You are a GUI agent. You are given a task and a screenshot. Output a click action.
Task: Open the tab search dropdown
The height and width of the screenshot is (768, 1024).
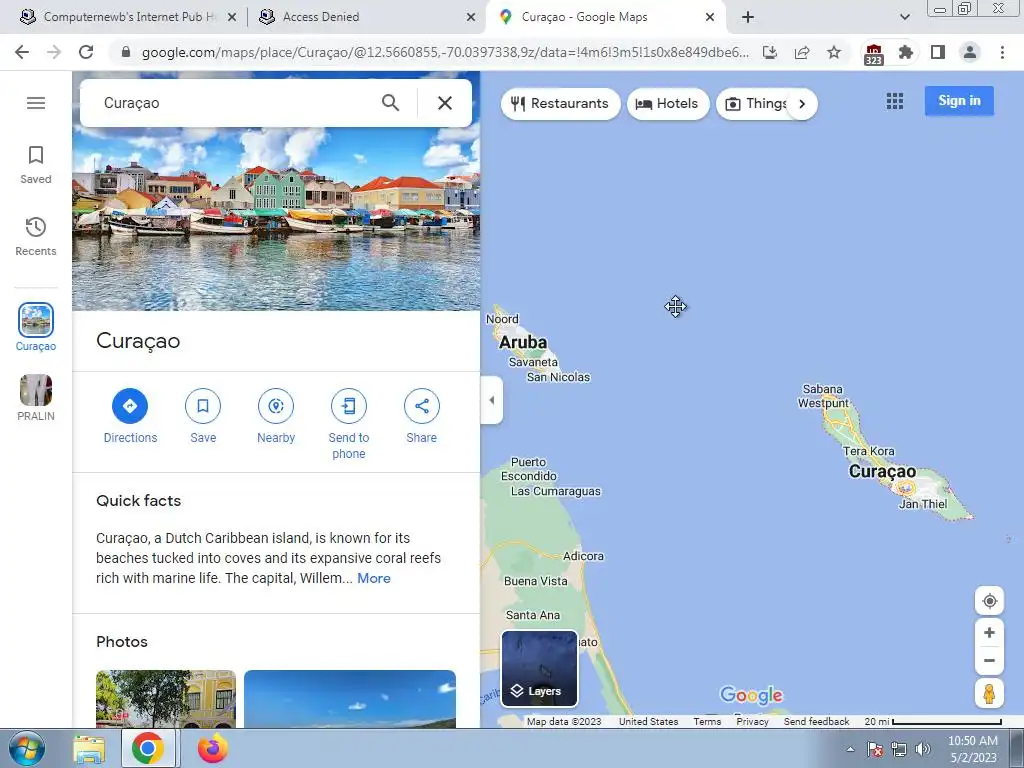(x=904, y=18)
